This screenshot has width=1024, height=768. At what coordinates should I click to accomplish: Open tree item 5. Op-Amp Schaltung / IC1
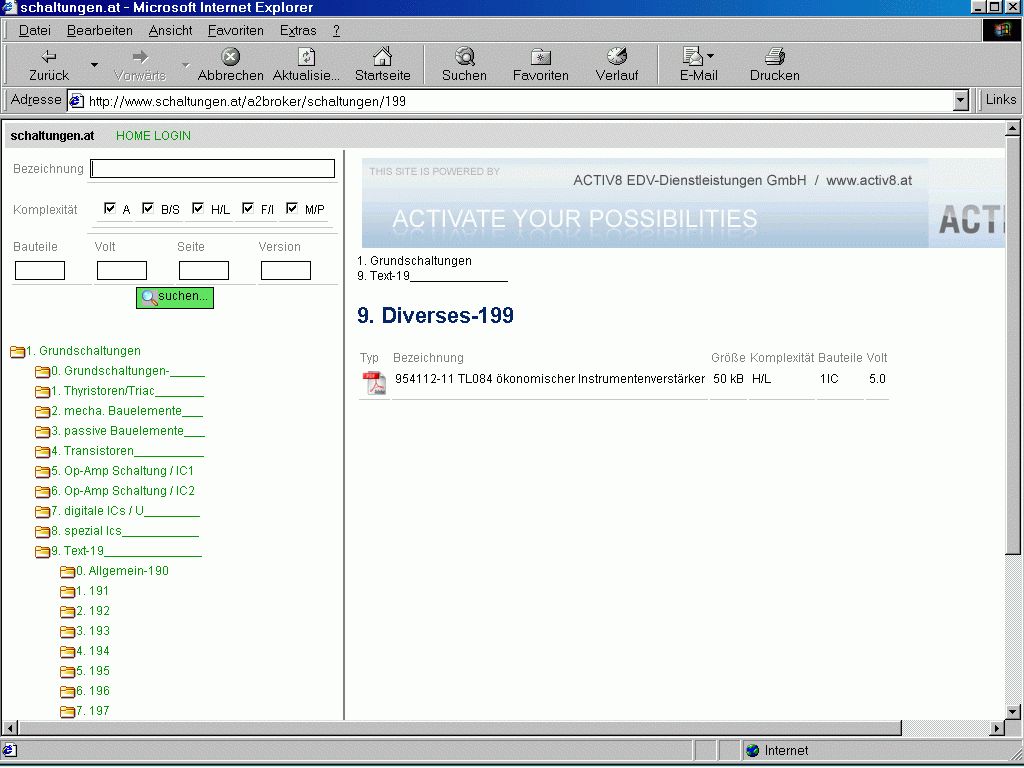pos(122,471)
